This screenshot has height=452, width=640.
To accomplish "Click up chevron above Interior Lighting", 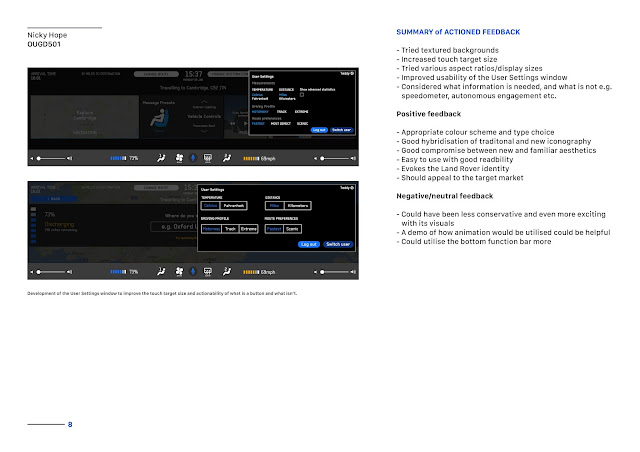I will [204, 102].
